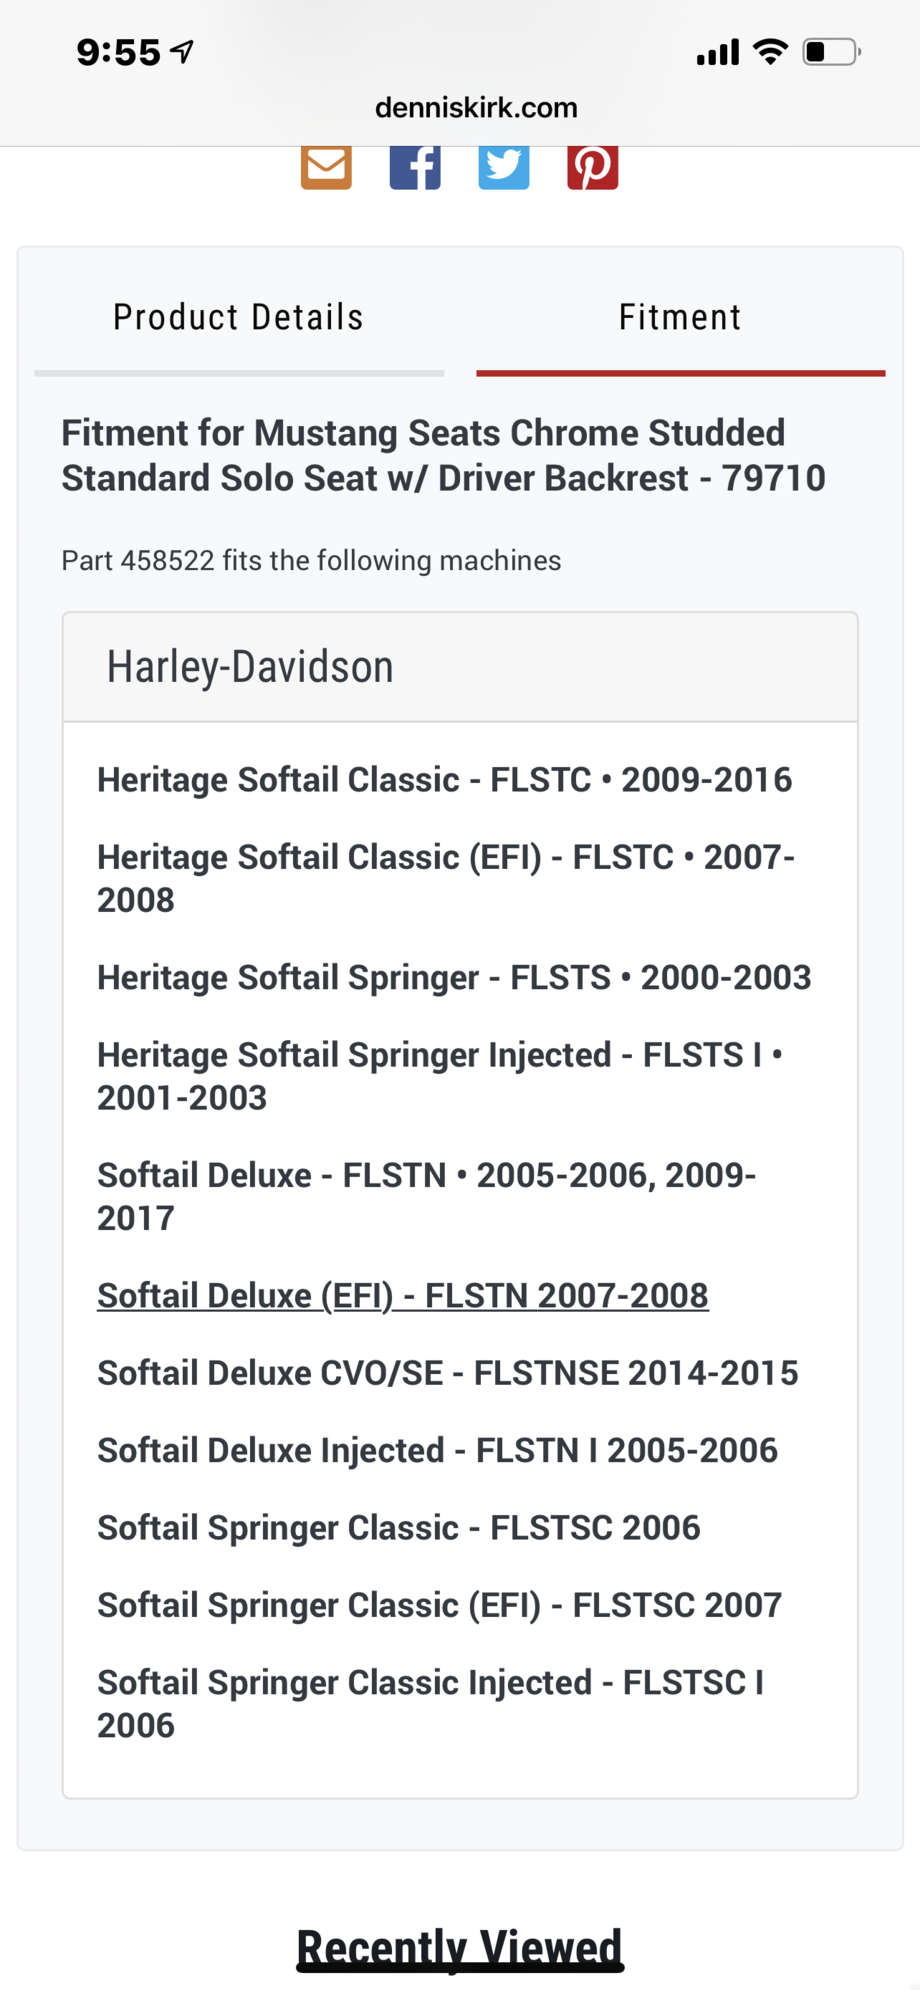Collapse the Harley-Davidson fitment header

(x=460, y=667)
